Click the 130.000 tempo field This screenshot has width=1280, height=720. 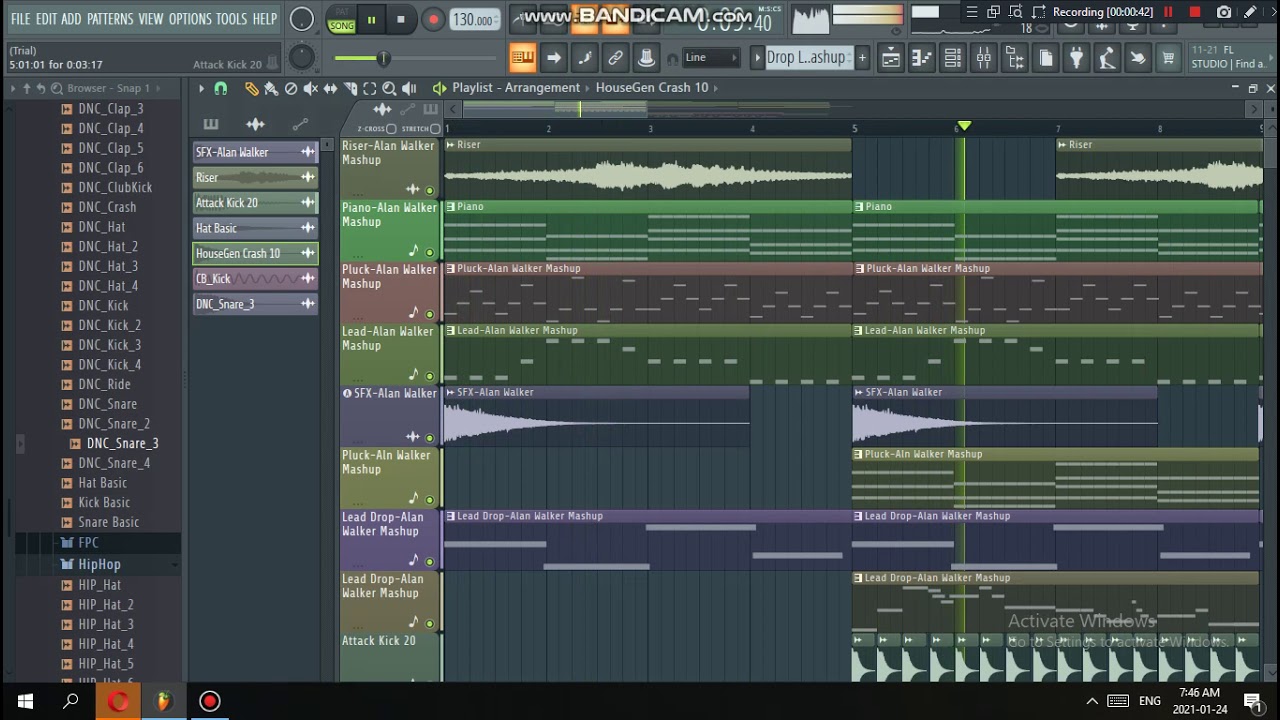pos(475,20)
